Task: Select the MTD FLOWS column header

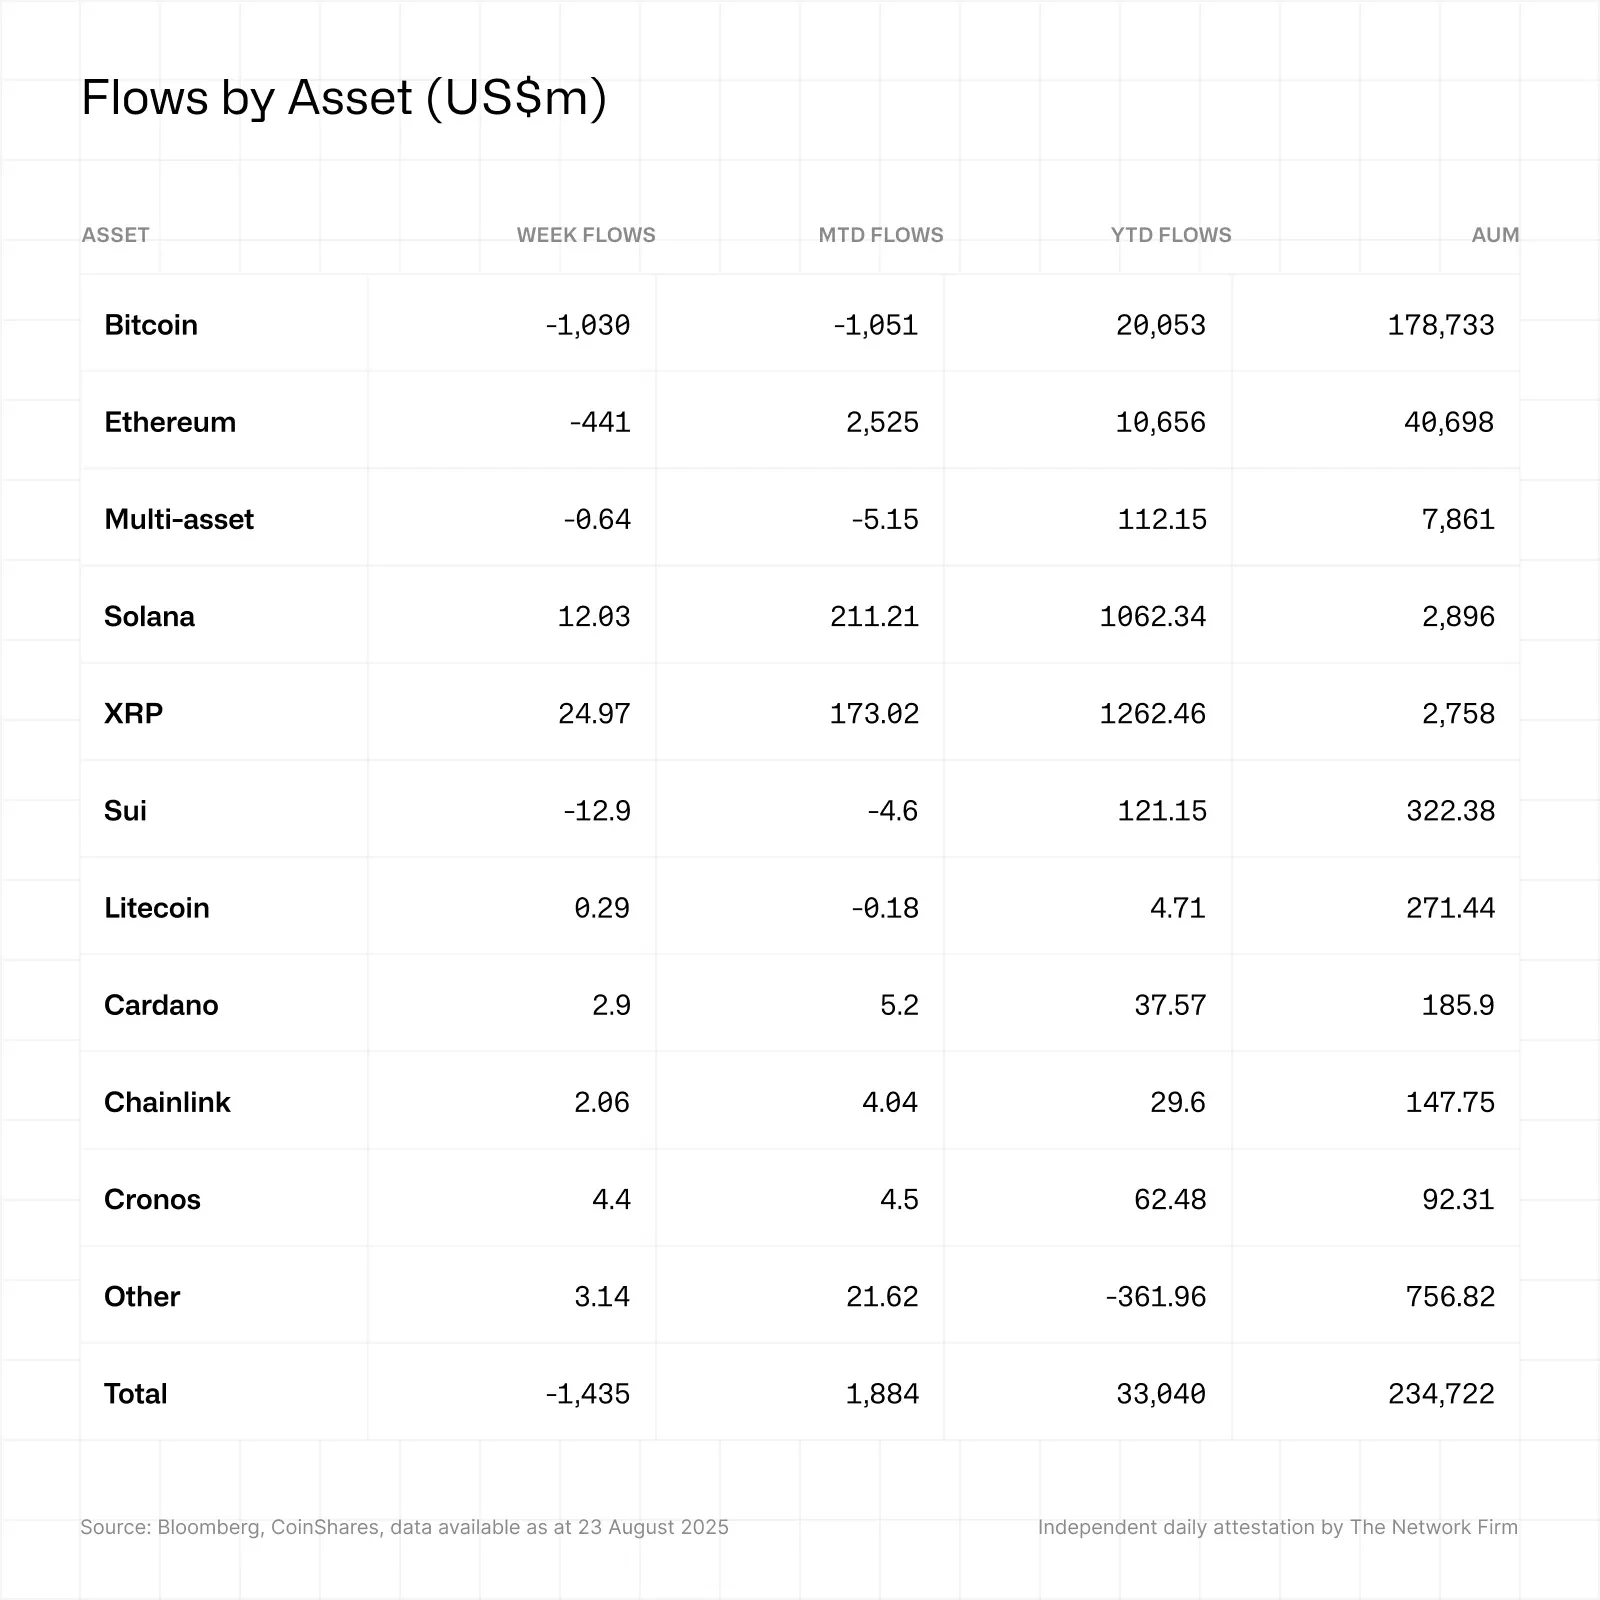Action: (880, 235)
